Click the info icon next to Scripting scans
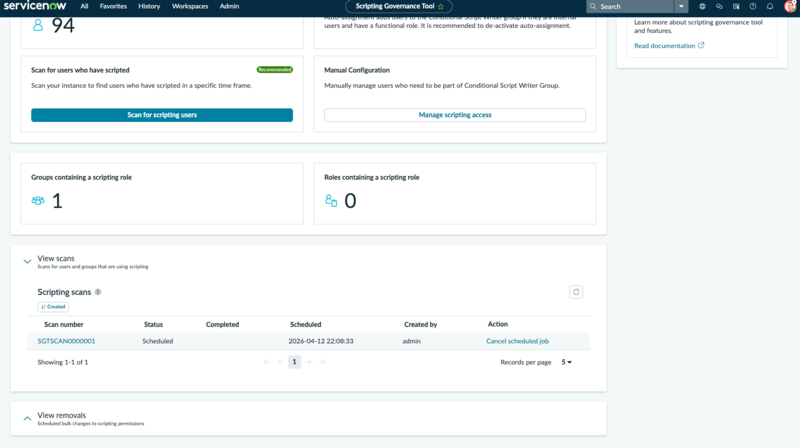The height and width of the screenshot is (448, 800). 98,292
